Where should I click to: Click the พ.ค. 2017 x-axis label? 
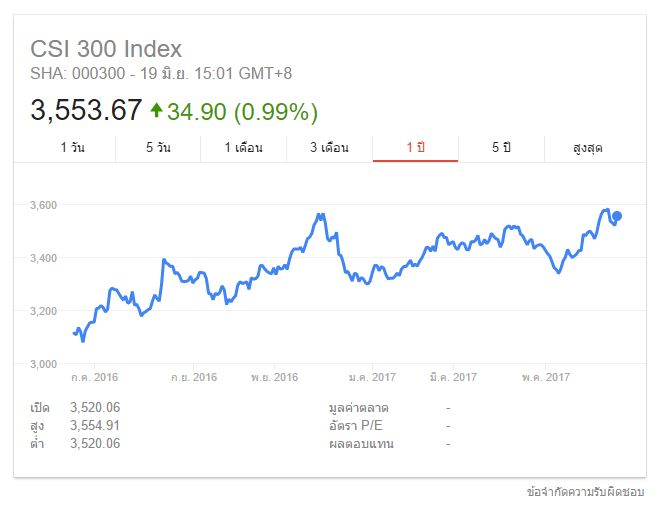tap(546, 377)
